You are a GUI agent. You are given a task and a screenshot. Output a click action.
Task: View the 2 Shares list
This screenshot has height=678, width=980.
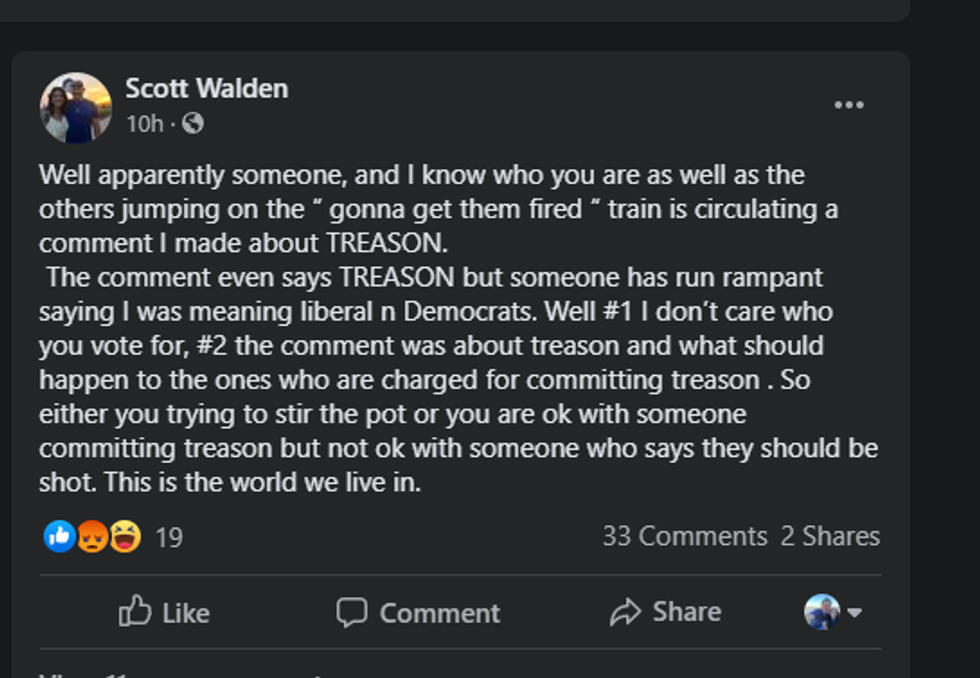830,536
